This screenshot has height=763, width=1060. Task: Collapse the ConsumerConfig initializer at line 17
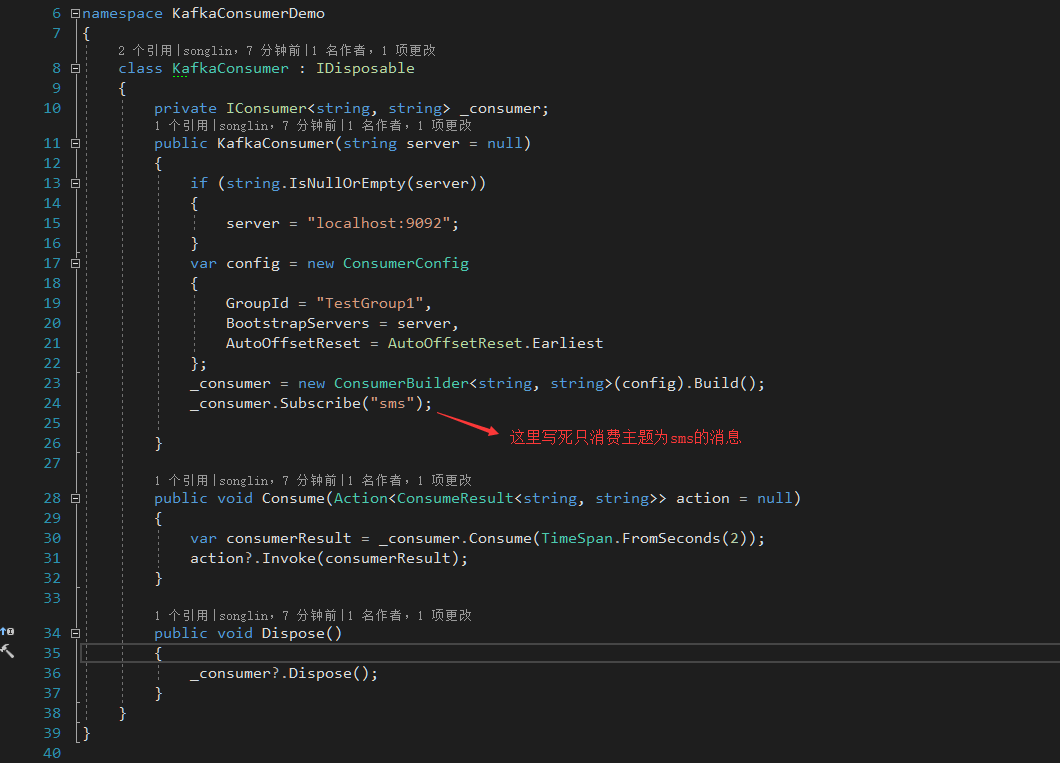[x=76, y=264]
